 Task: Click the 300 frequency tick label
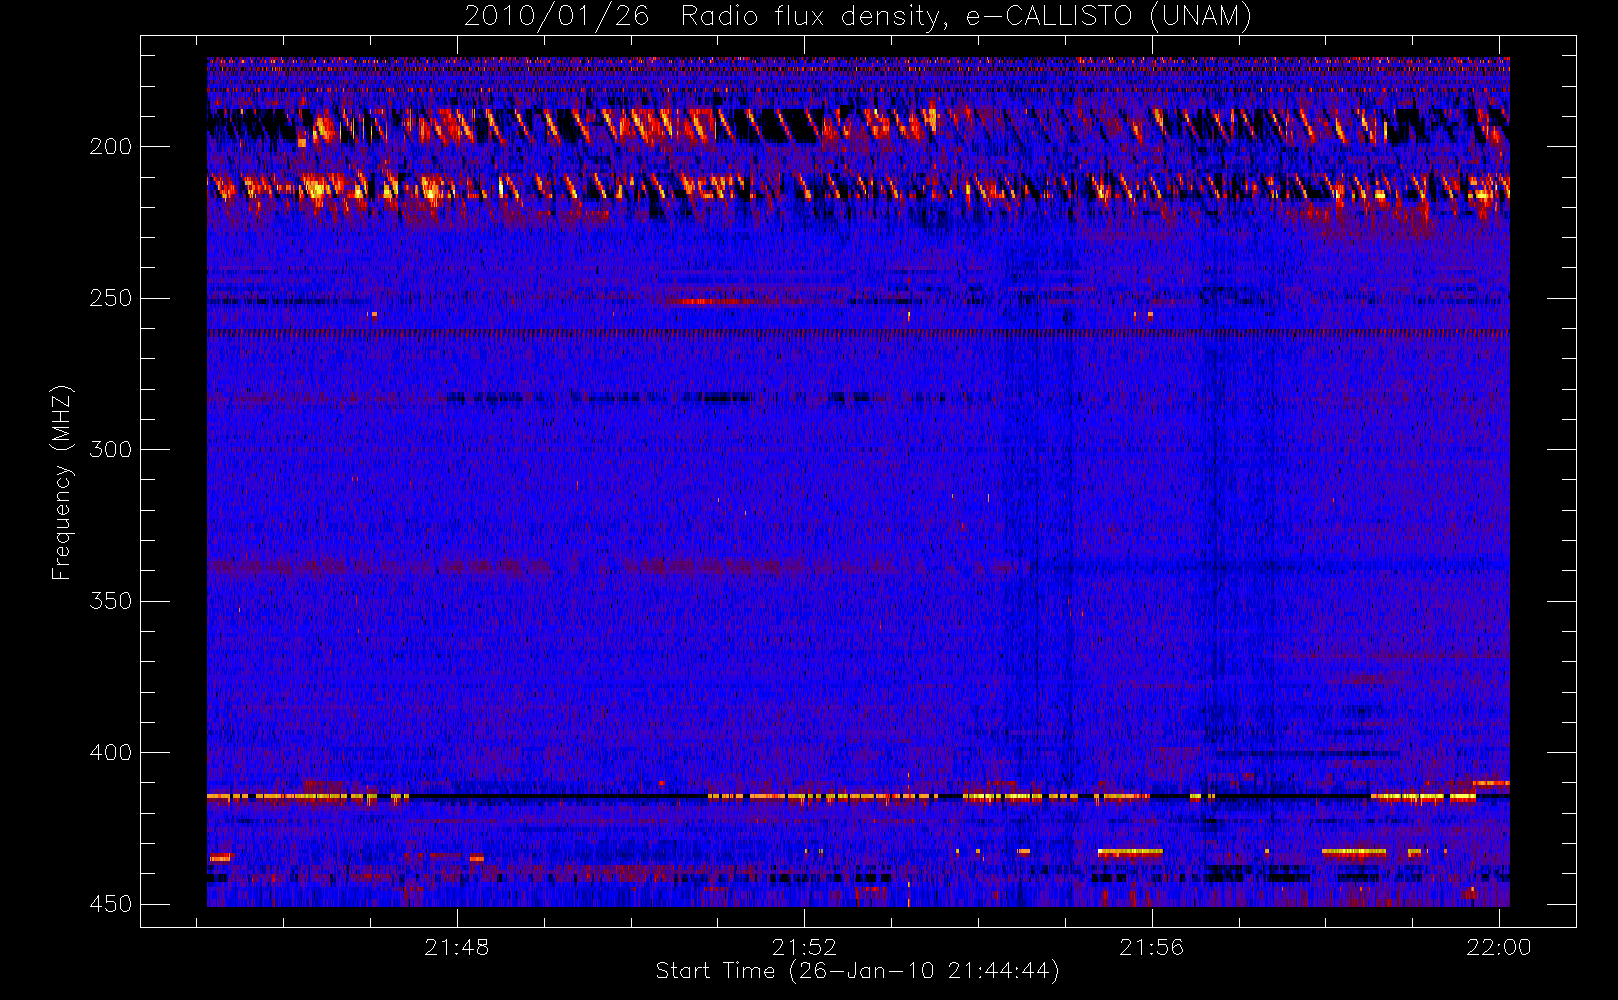coord(110,450)
